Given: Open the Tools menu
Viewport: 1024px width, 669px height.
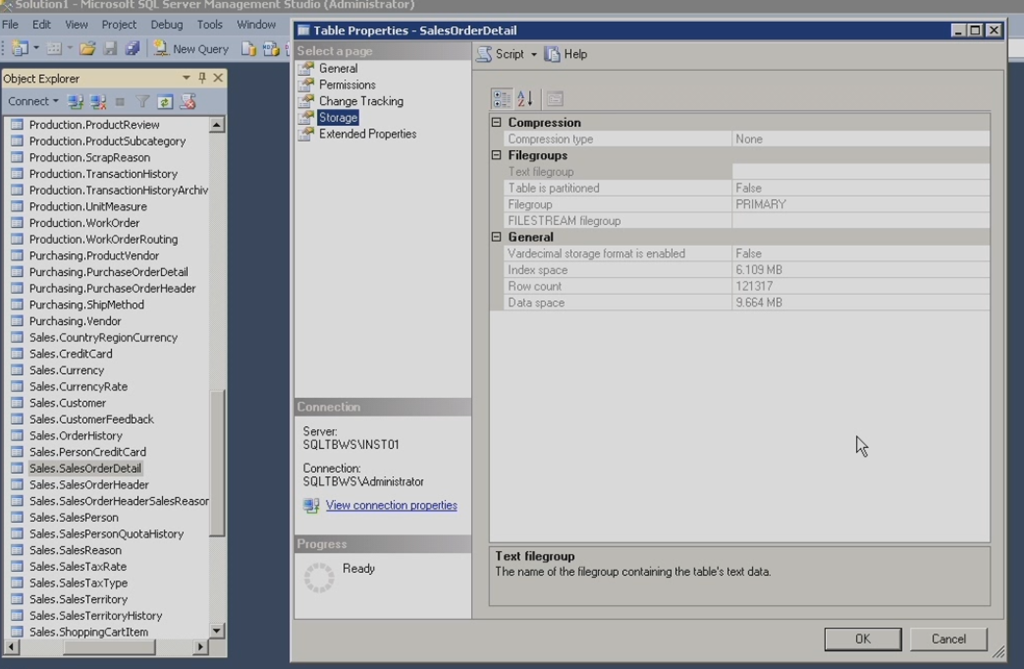Looking at the screenshot, I should (x=210, y=25).
